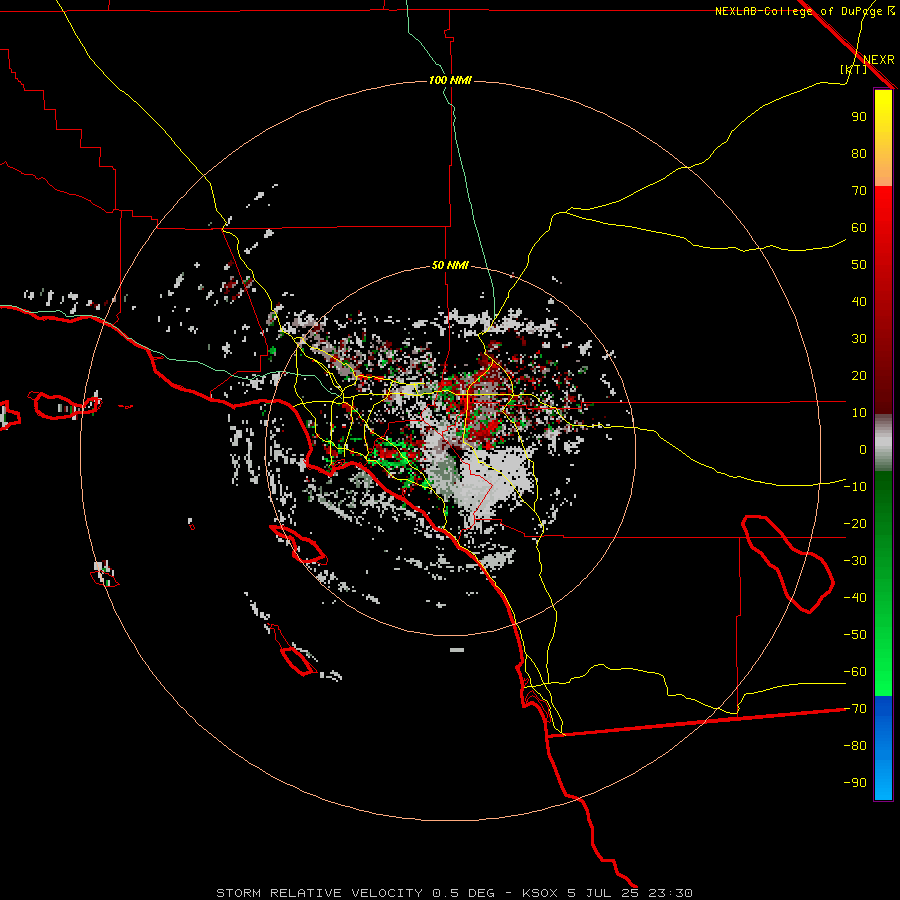Click the -90 value on velocity scale
900x900 pixels.
[855, 783]
